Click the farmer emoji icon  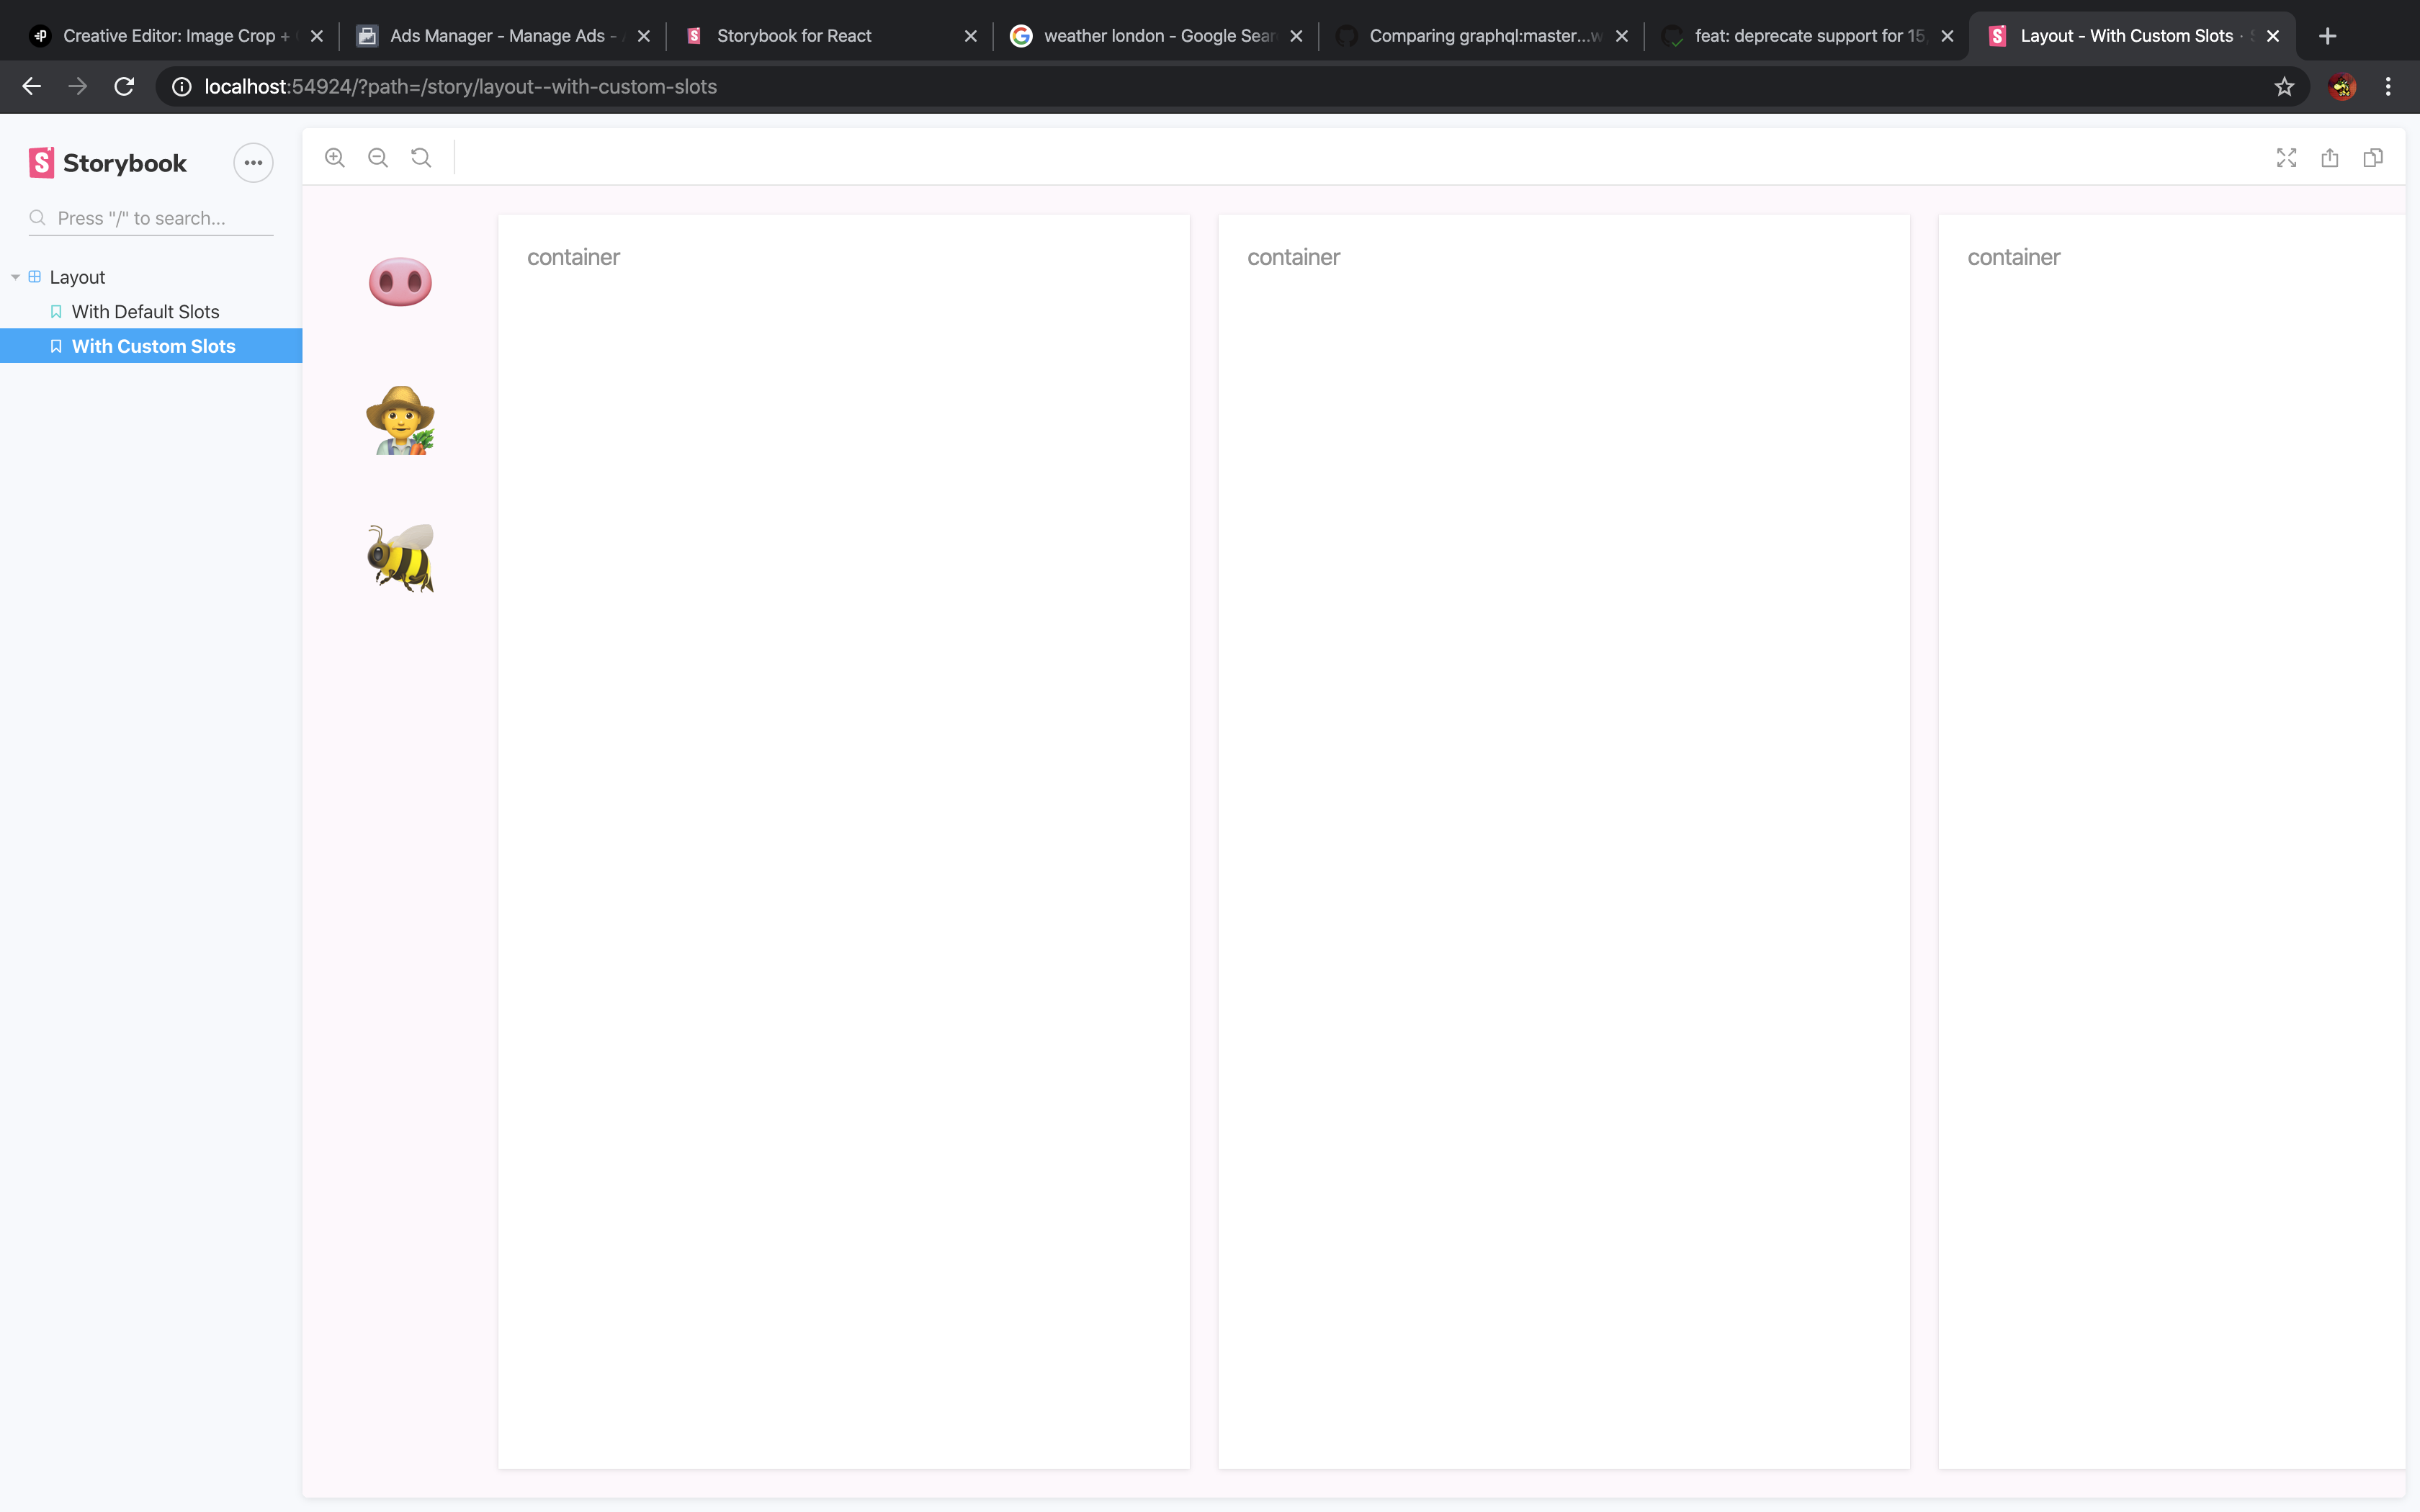(x=400, y=420)
